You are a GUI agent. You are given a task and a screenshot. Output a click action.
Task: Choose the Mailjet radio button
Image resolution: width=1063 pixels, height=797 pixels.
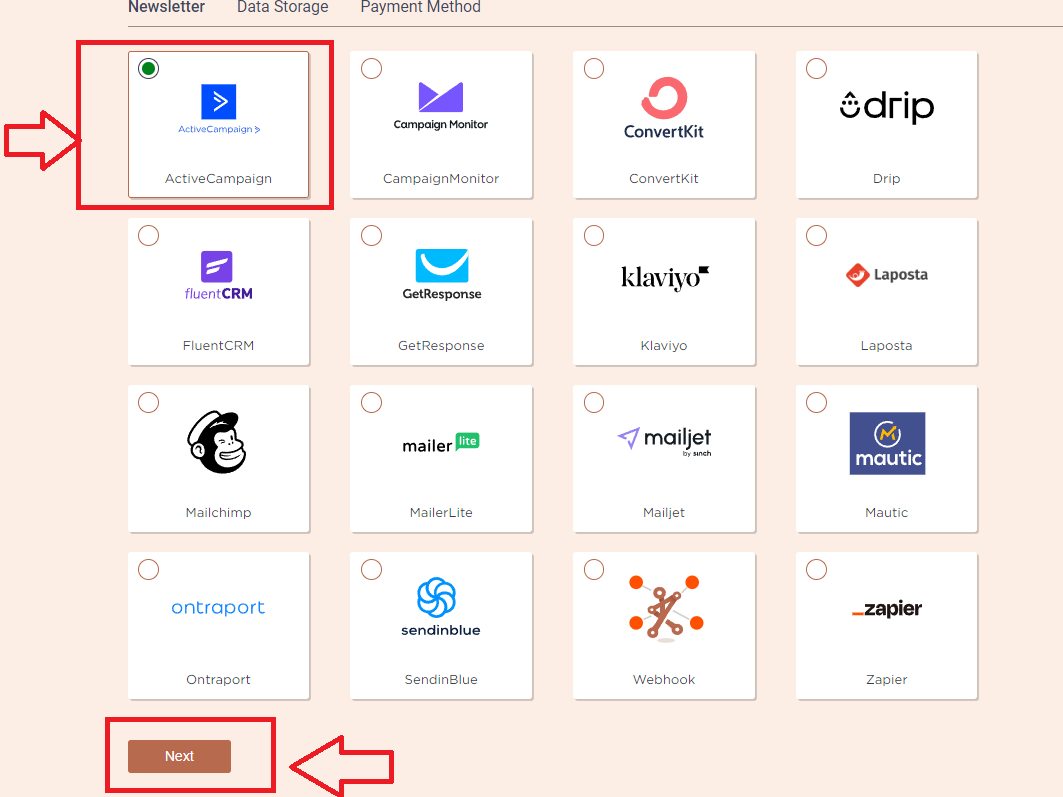tap(594, 403)
